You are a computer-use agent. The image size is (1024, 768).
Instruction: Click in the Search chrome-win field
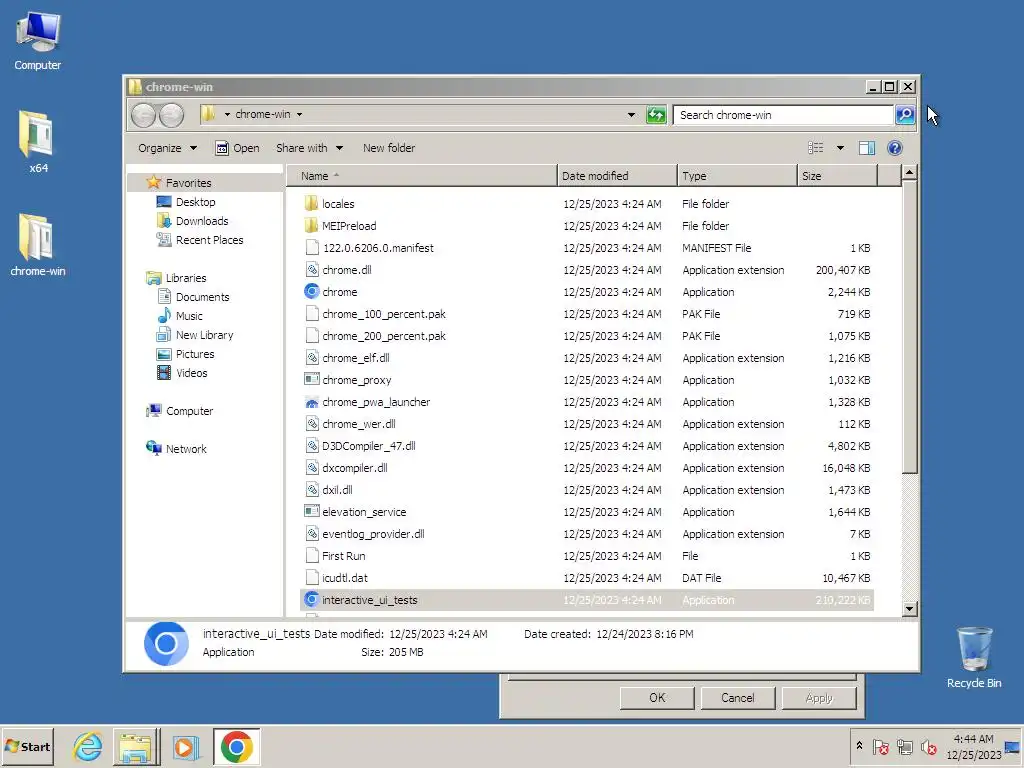(784, 115)
